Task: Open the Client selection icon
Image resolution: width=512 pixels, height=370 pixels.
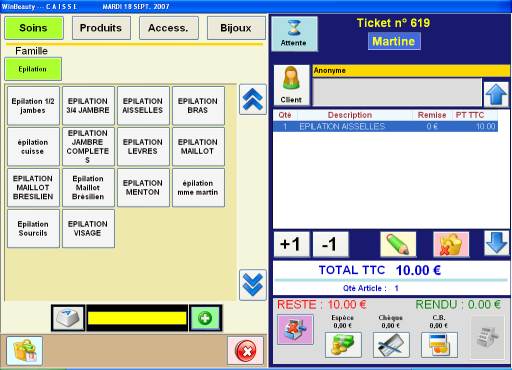Action: (x=291, y=85)
